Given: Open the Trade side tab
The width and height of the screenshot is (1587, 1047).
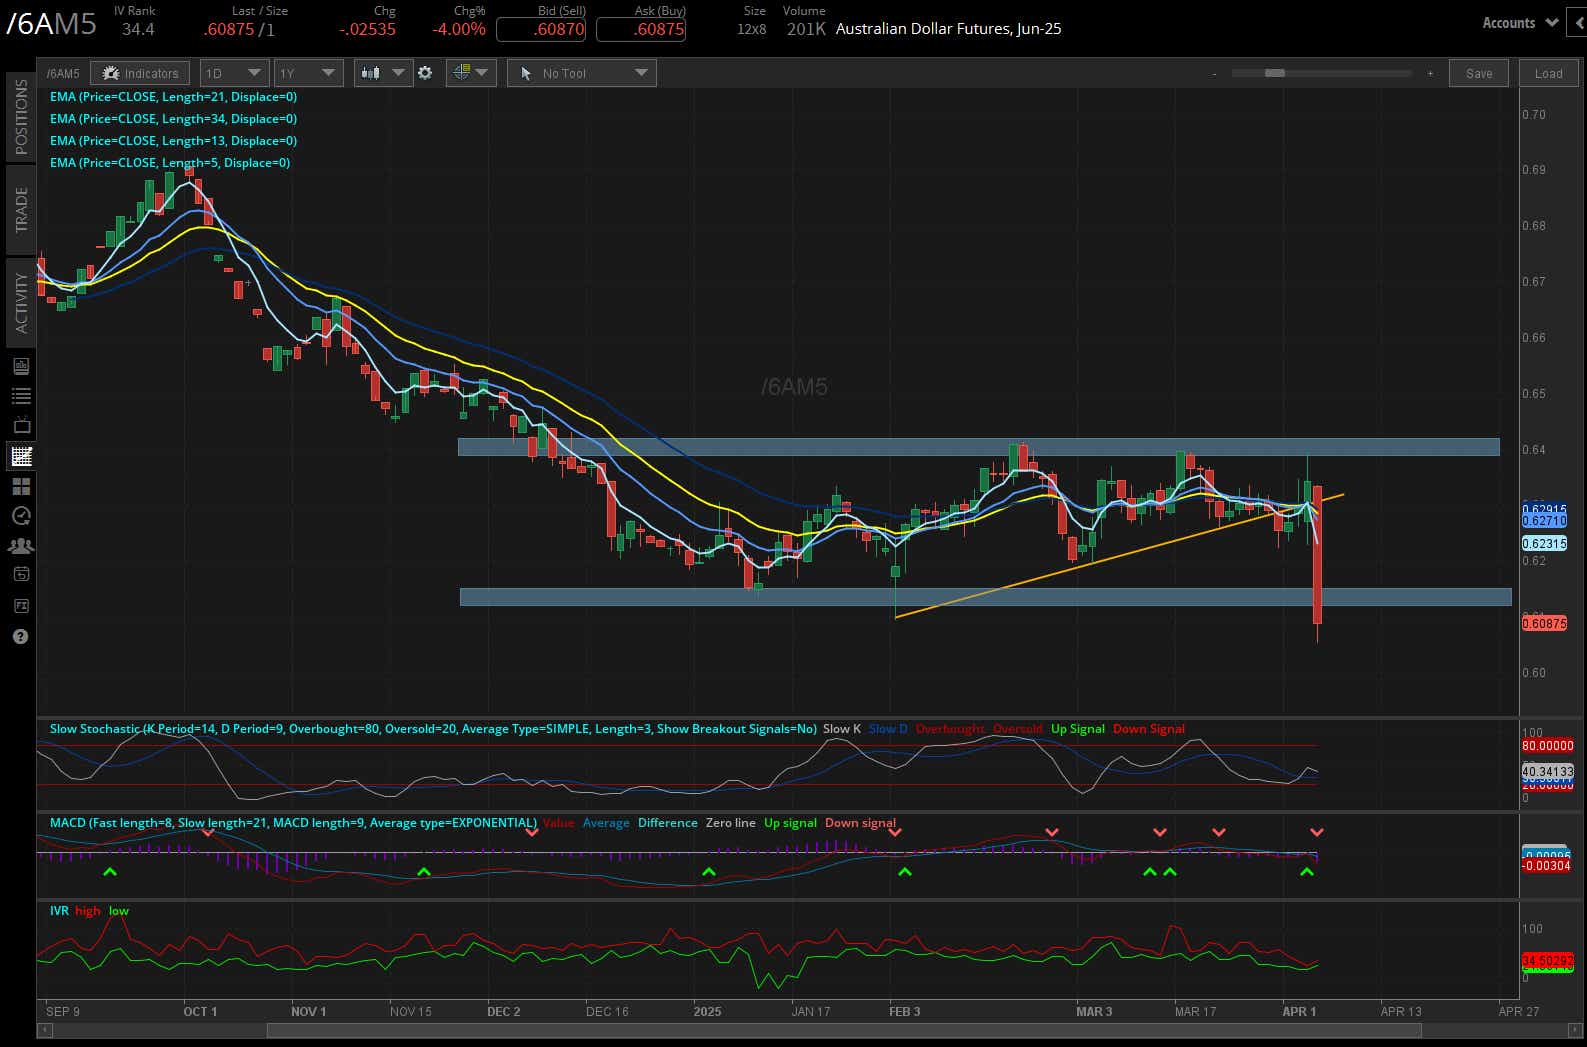Looking at the screenshot, I should pos(21,209).
